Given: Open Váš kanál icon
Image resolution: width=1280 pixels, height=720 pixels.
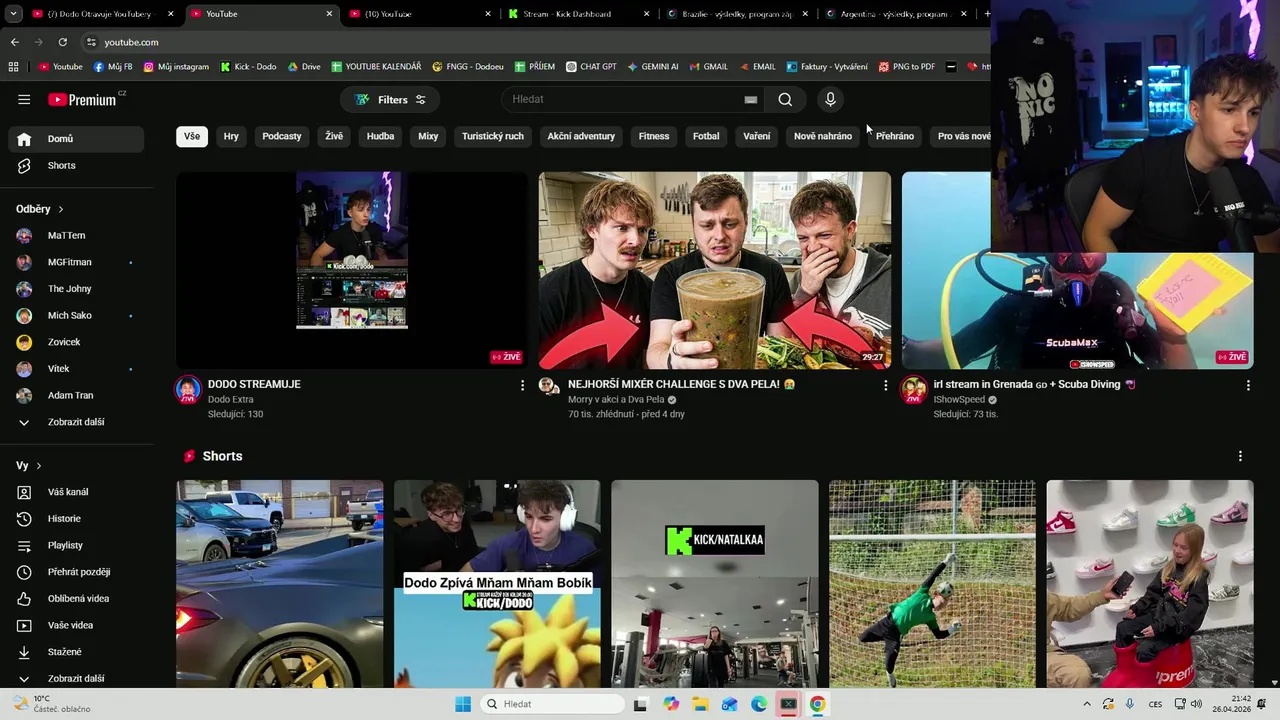Looking at the screenshot, I should (x=24, y=492).
